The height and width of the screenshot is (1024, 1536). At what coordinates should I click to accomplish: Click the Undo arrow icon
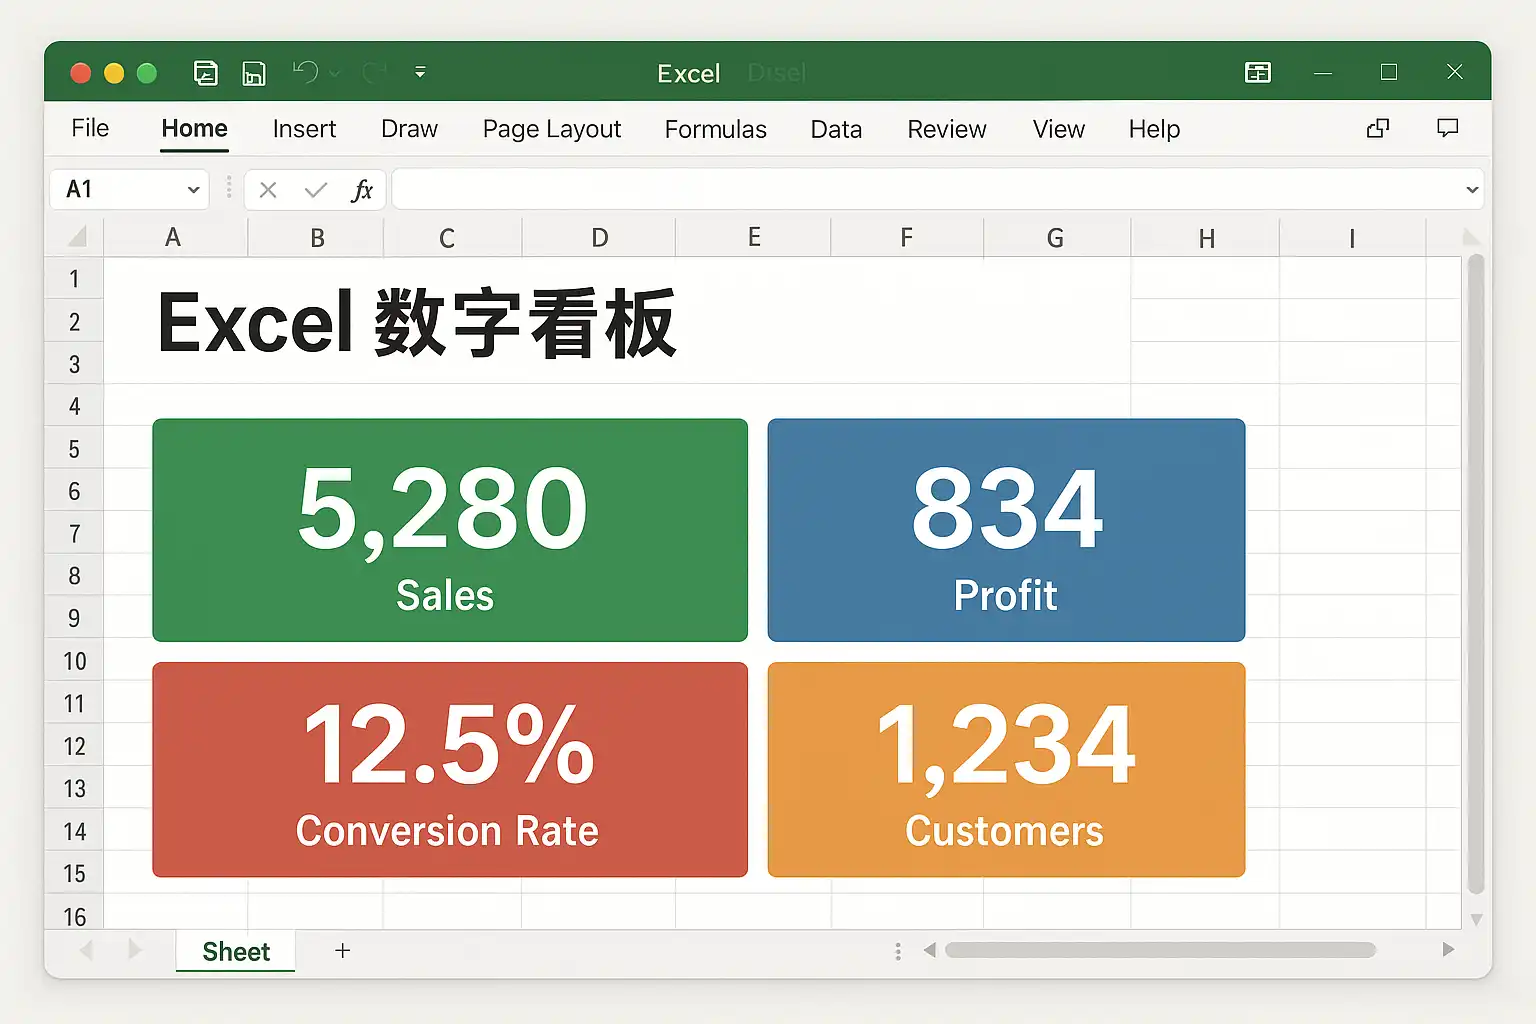[x=305, y=72]
